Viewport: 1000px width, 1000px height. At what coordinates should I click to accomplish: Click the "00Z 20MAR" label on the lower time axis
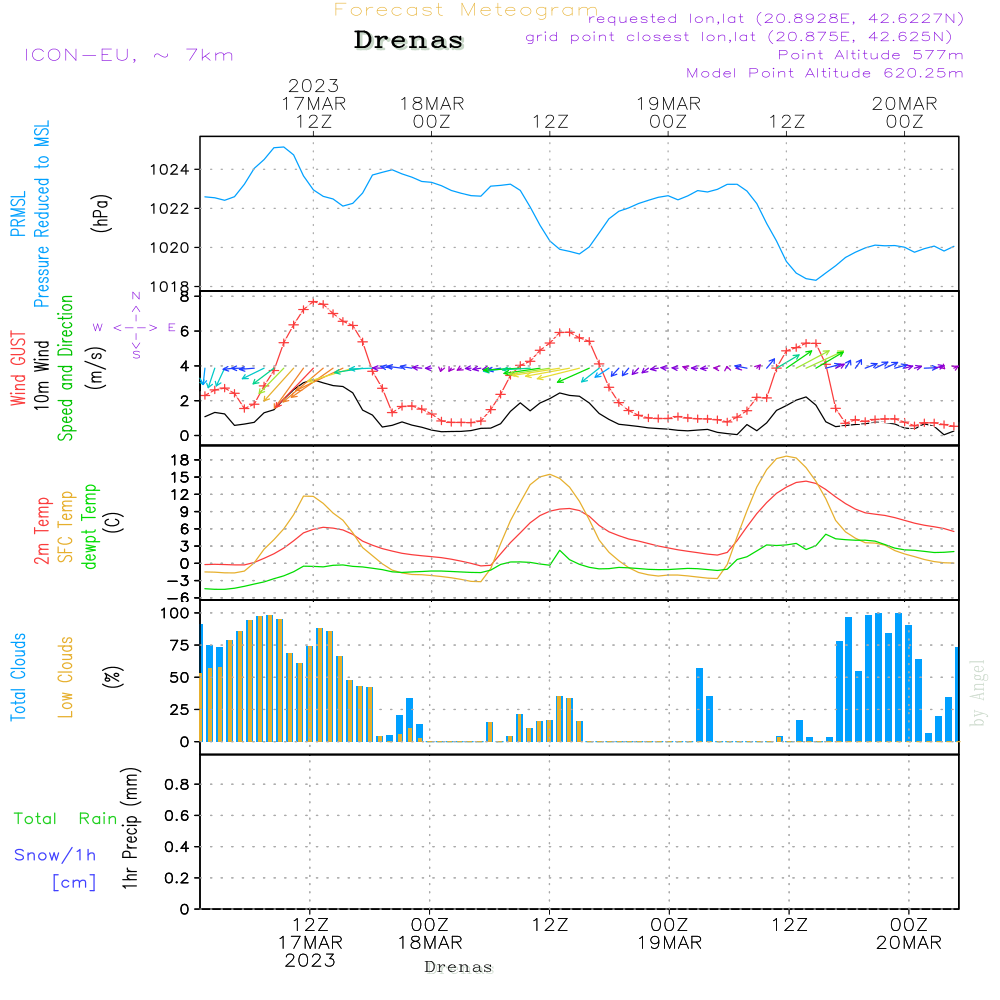pyautogui.click(x=909, y=934)
